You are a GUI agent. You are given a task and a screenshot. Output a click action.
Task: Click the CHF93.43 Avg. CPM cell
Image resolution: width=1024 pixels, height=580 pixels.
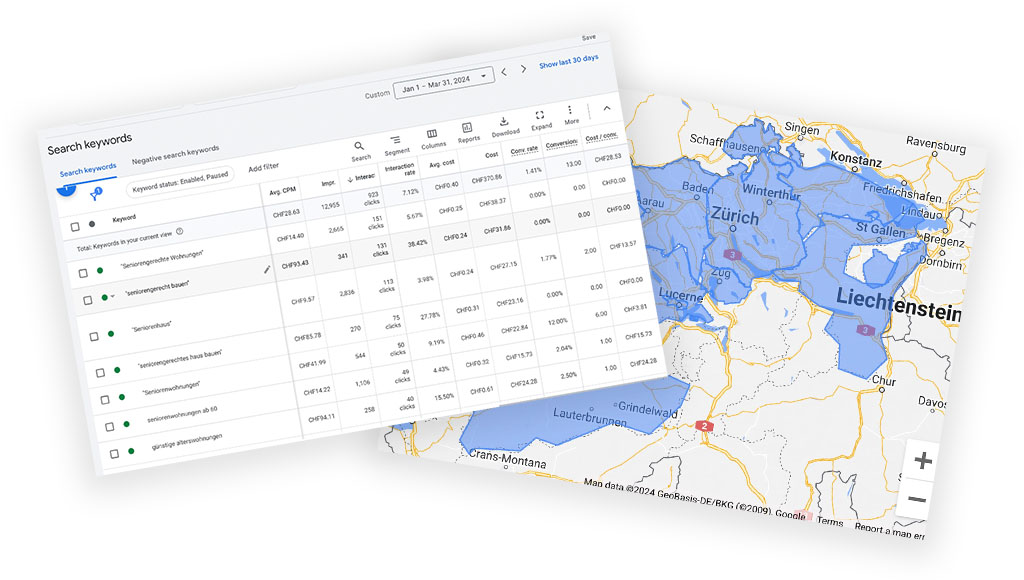[x=295, y=265]
